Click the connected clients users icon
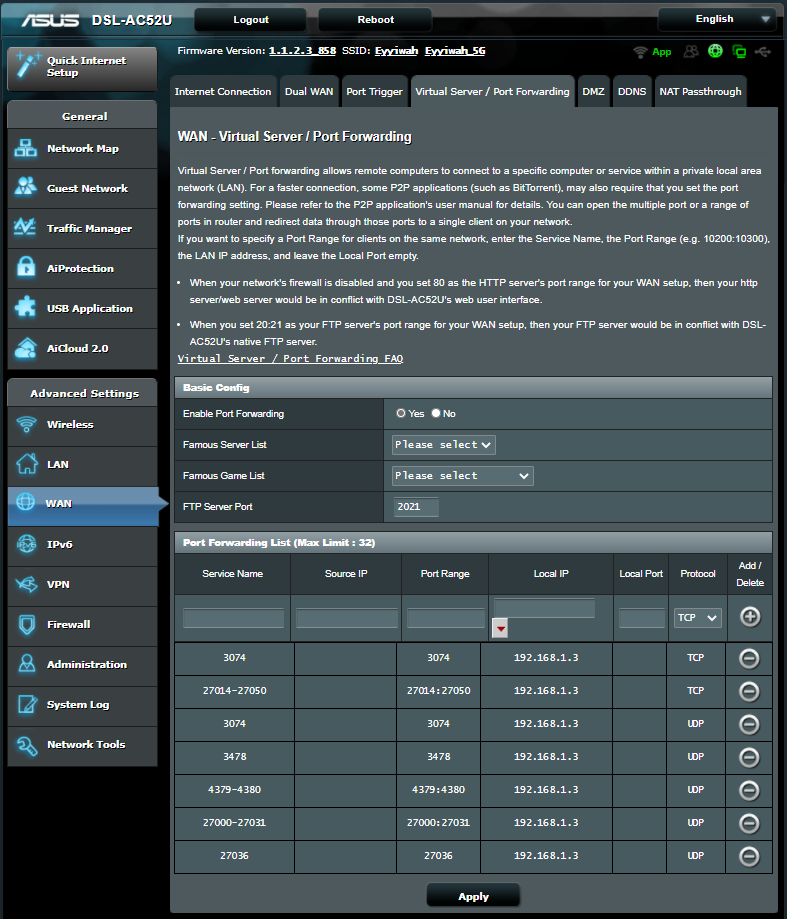 coord(691,52)
